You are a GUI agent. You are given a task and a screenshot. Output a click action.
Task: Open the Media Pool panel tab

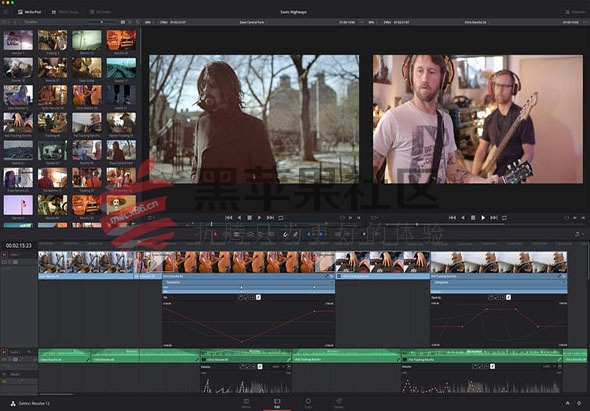coord(29,12)
